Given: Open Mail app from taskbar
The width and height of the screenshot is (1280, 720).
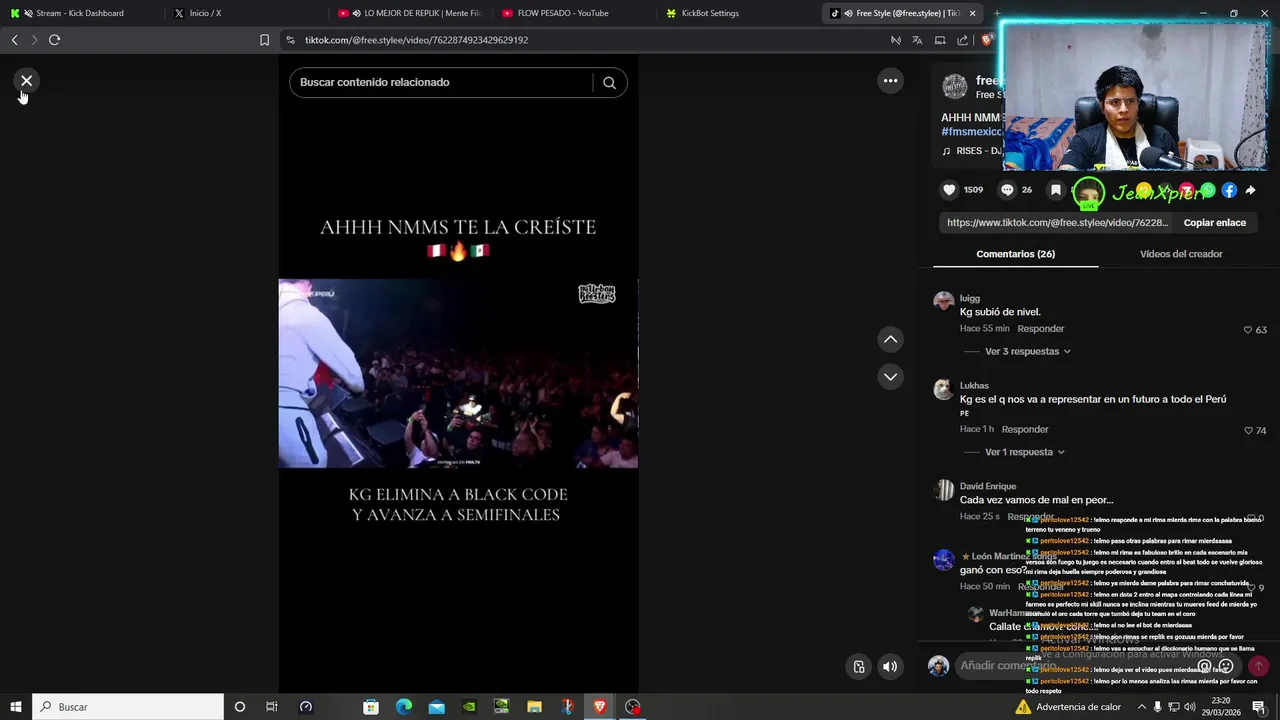Looking at the screenshot, I should click(x=437, y=707).
